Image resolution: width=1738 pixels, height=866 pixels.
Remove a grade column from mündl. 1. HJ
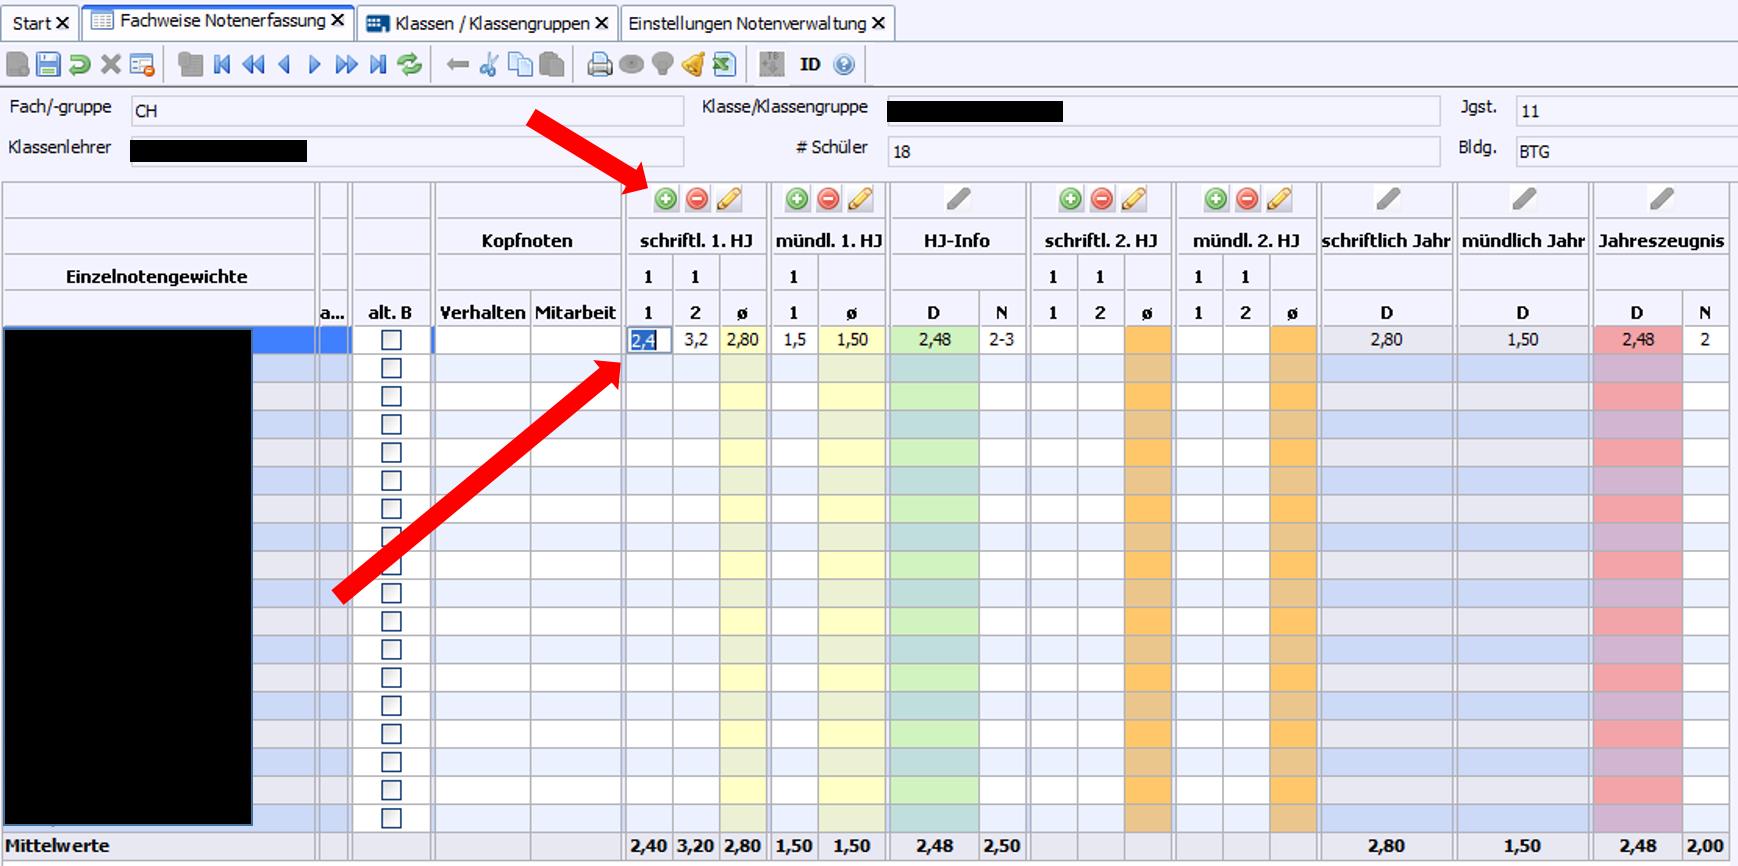coord(828,199)
